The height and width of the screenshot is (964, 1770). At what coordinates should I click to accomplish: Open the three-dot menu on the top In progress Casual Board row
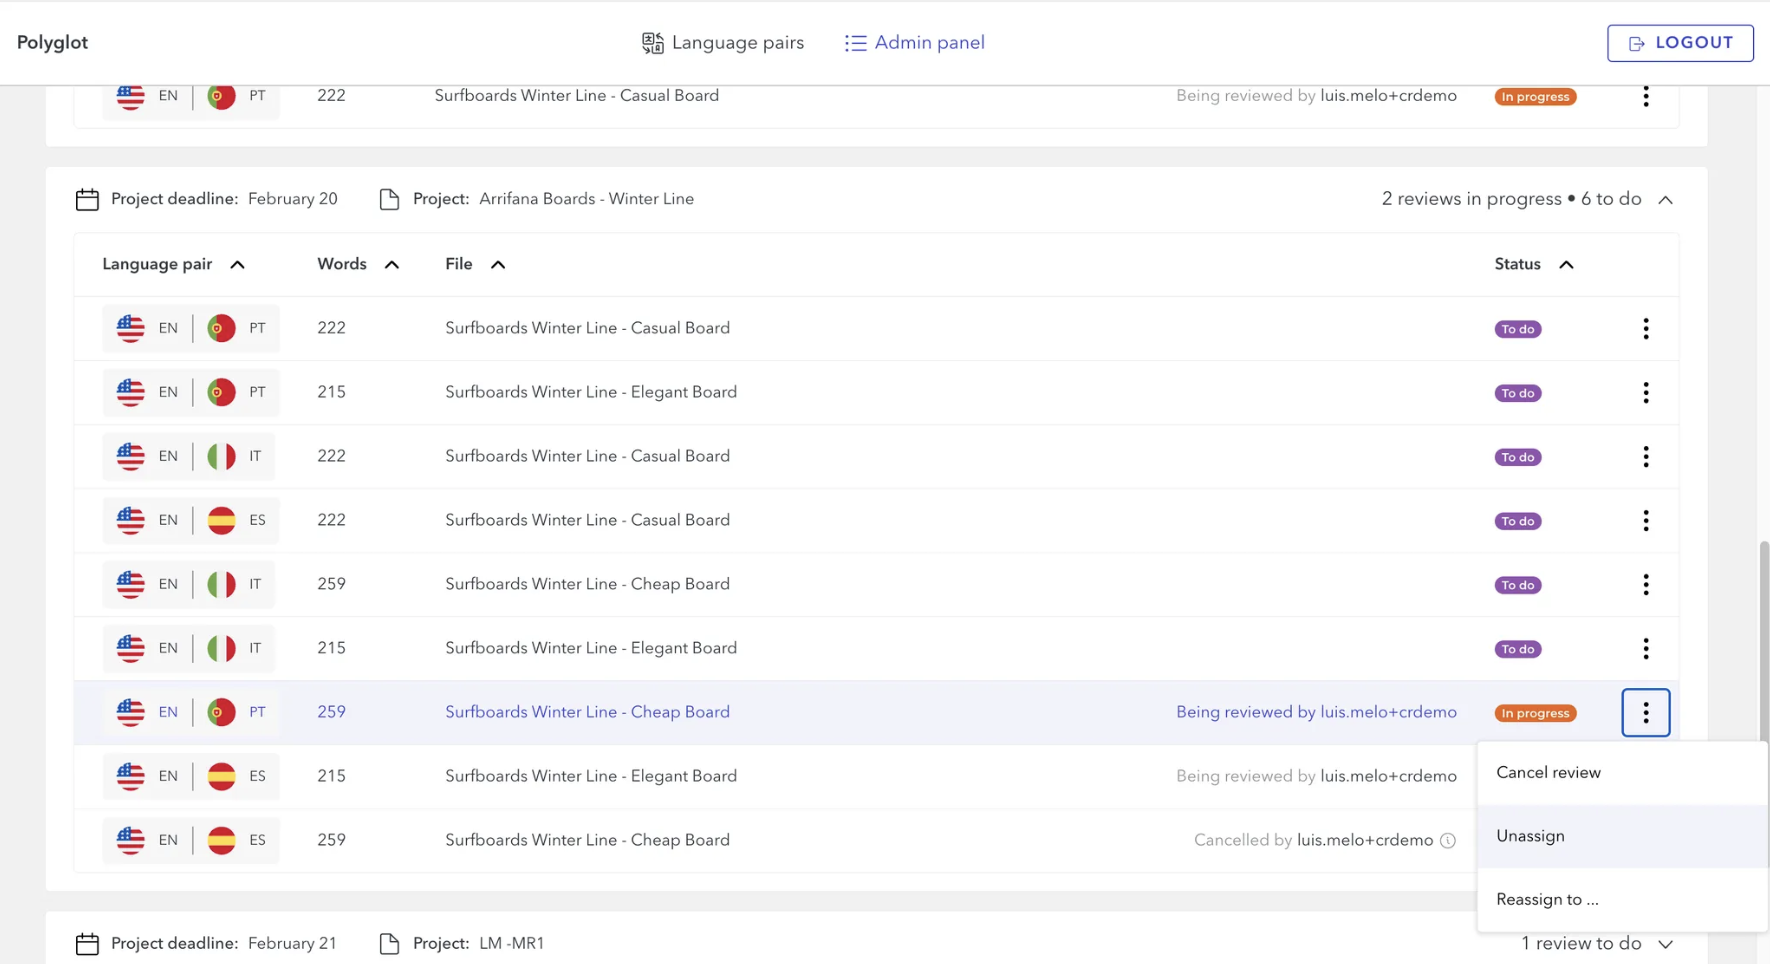pyautogui.click(x=1646, y=96)
